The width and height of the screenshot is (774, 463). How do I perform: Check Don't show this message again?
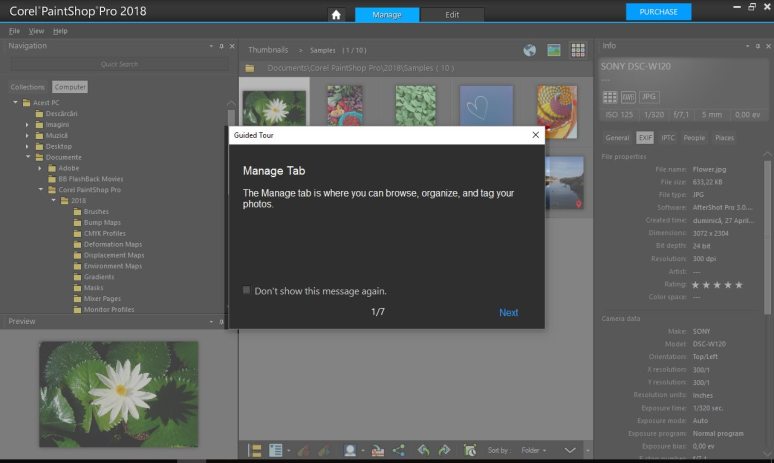click(x=246, y=290)
